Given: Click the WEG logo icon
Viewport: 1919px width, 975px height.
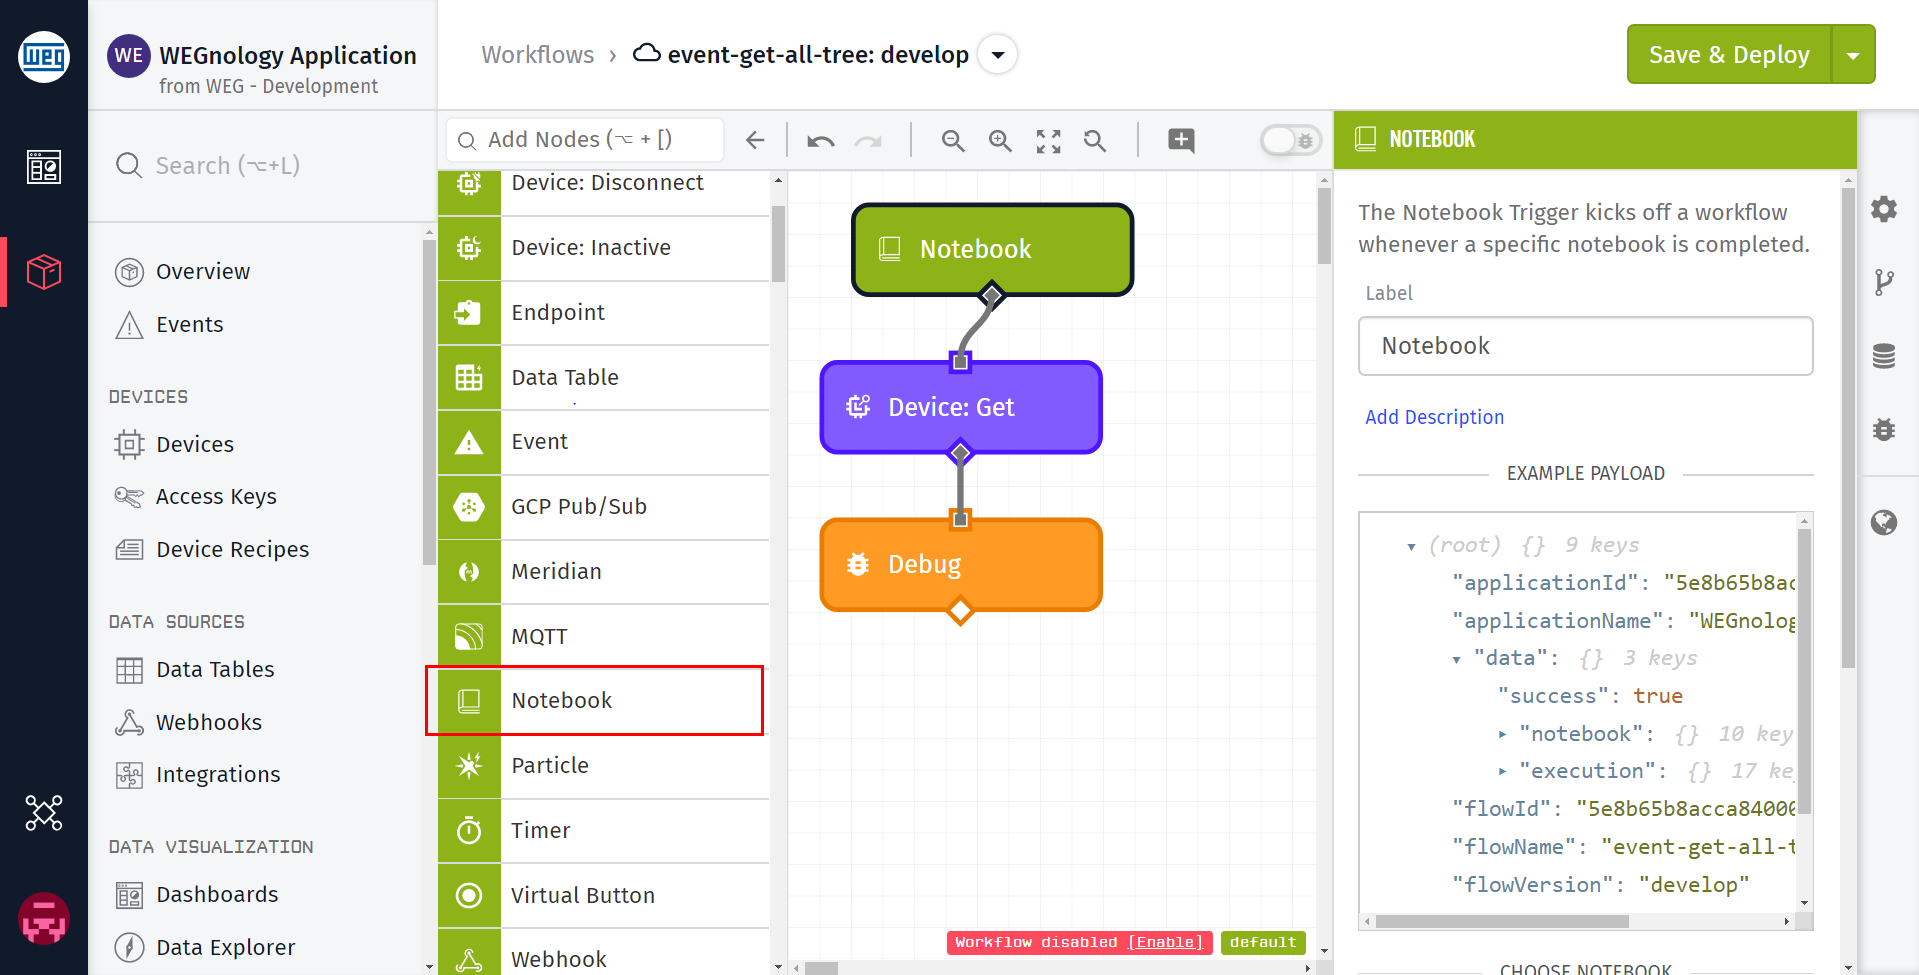Looking at the screenshot, I should [x=44, y=57].
